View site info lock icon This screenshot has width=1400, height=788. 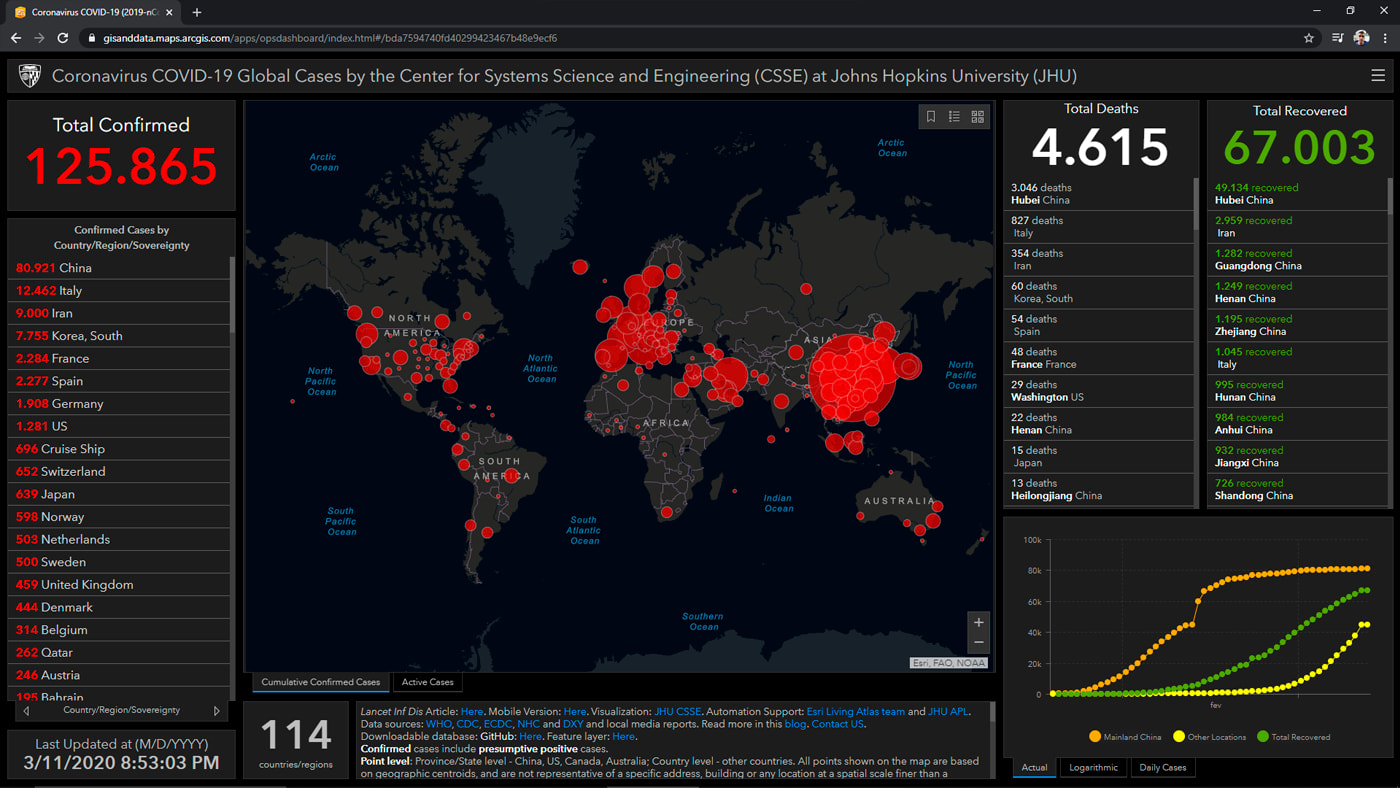tap(92, 38)
